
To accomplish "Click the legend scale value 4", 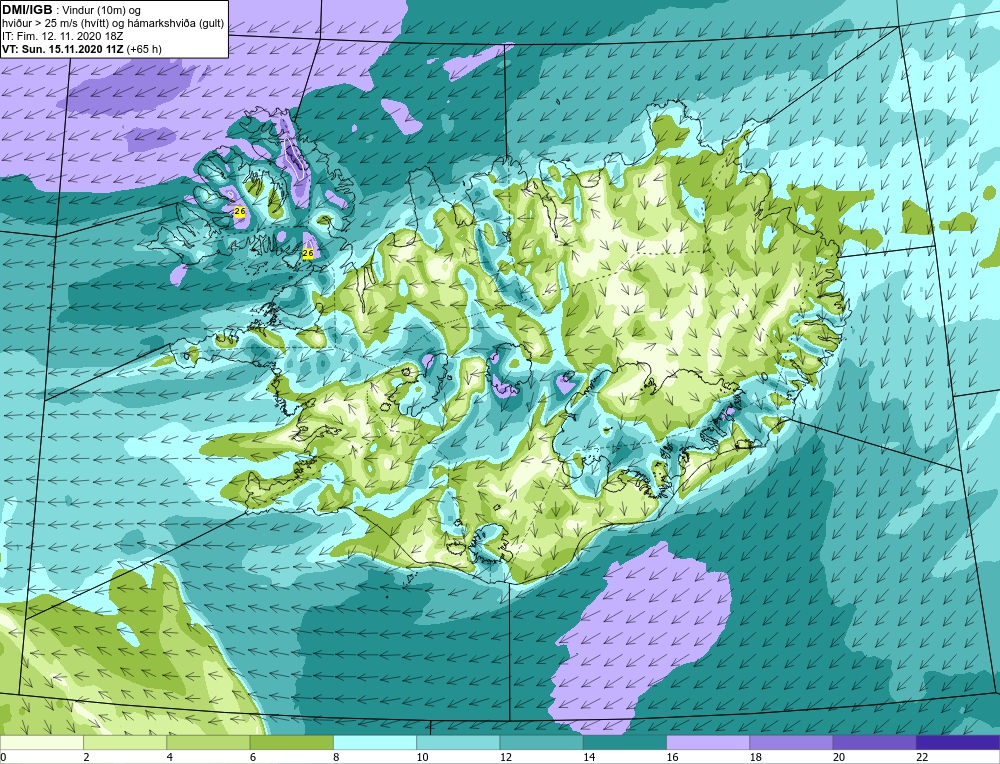I will click(169, 757).
